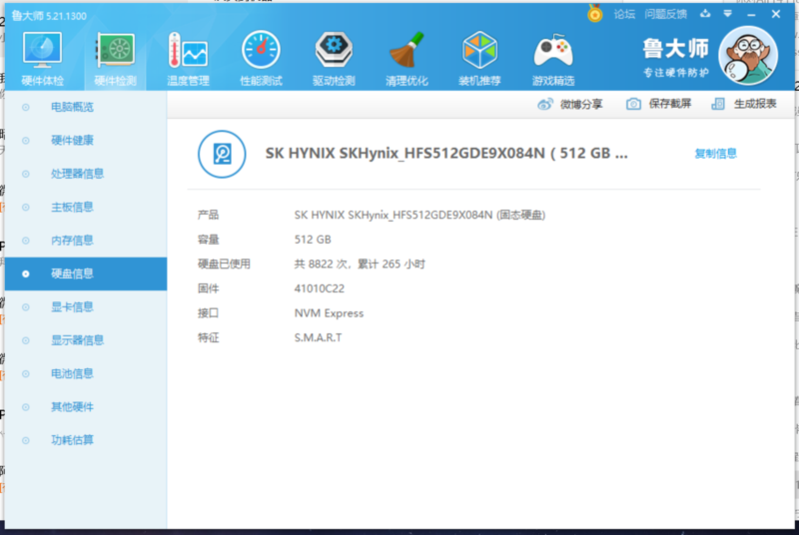Viewport: 799px width, 535px height.
Task: Open the 性能测试 gauge icon
Action: pos(260,56)
